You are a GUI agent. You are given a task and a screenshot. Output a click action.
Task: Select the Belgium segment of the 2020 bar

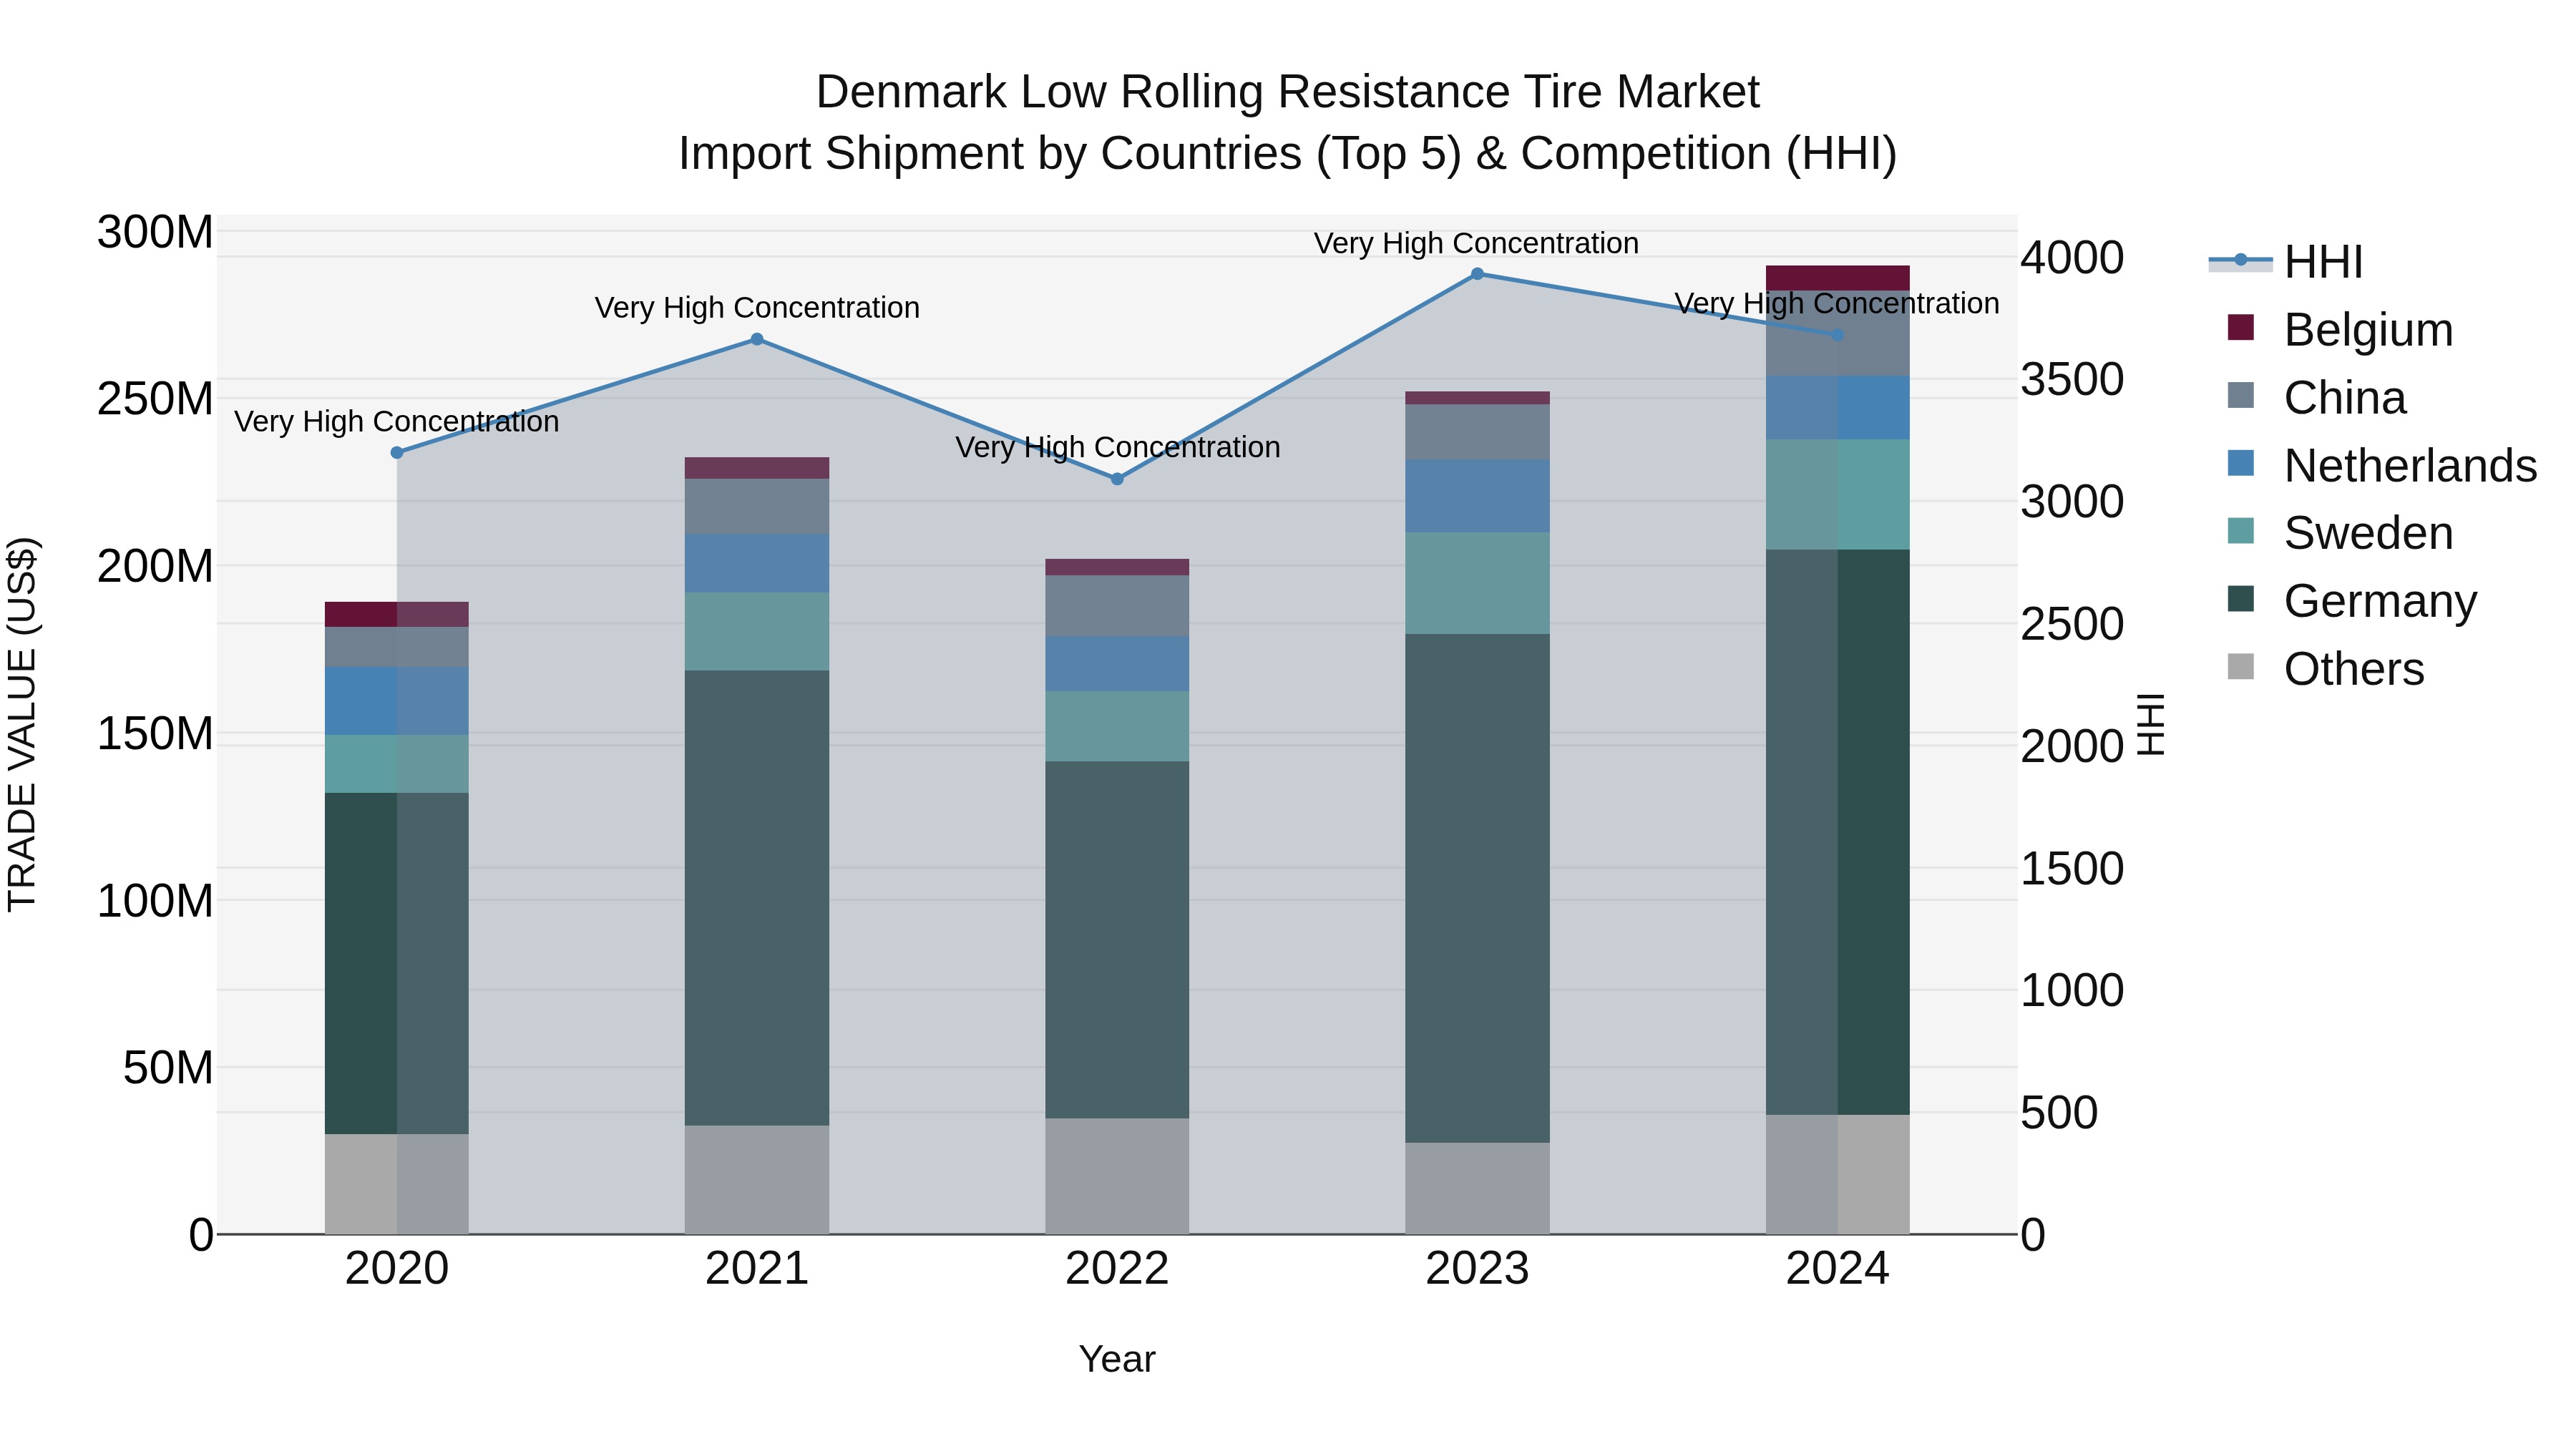pos(397,614)
